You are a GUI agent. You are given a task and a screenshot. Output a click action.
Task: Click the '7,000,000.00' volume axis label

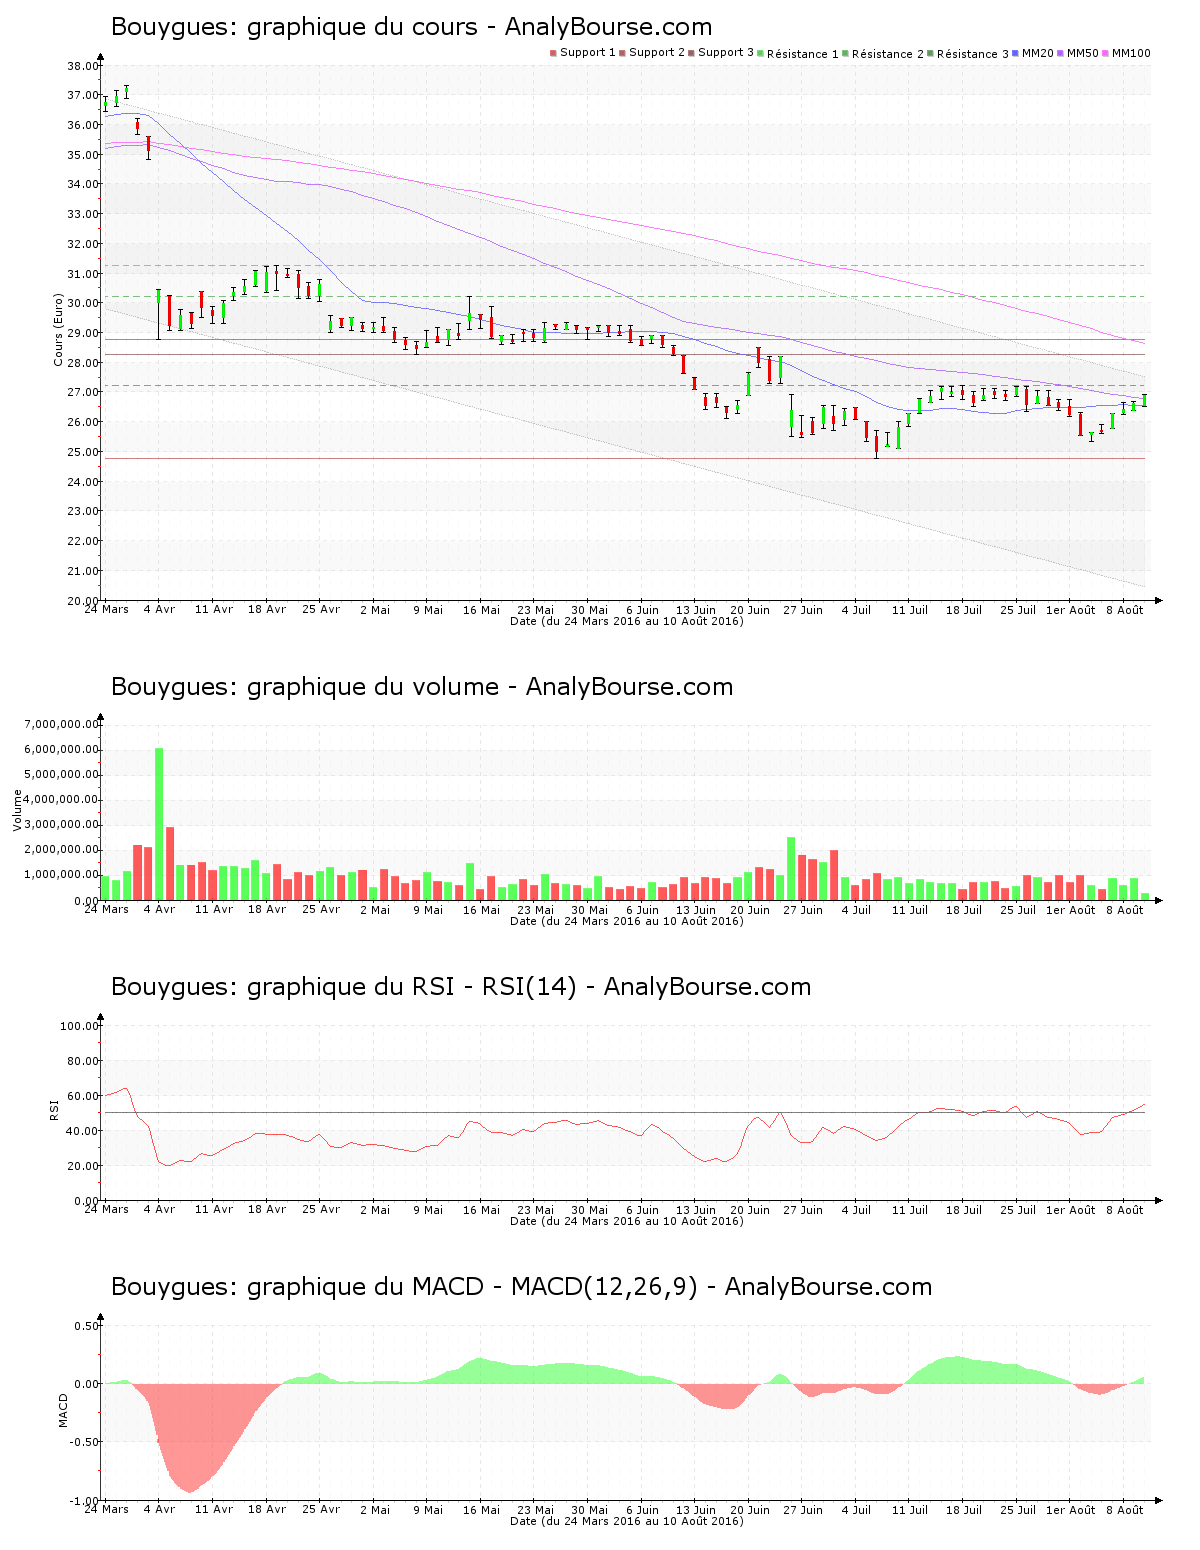(62, 724)
